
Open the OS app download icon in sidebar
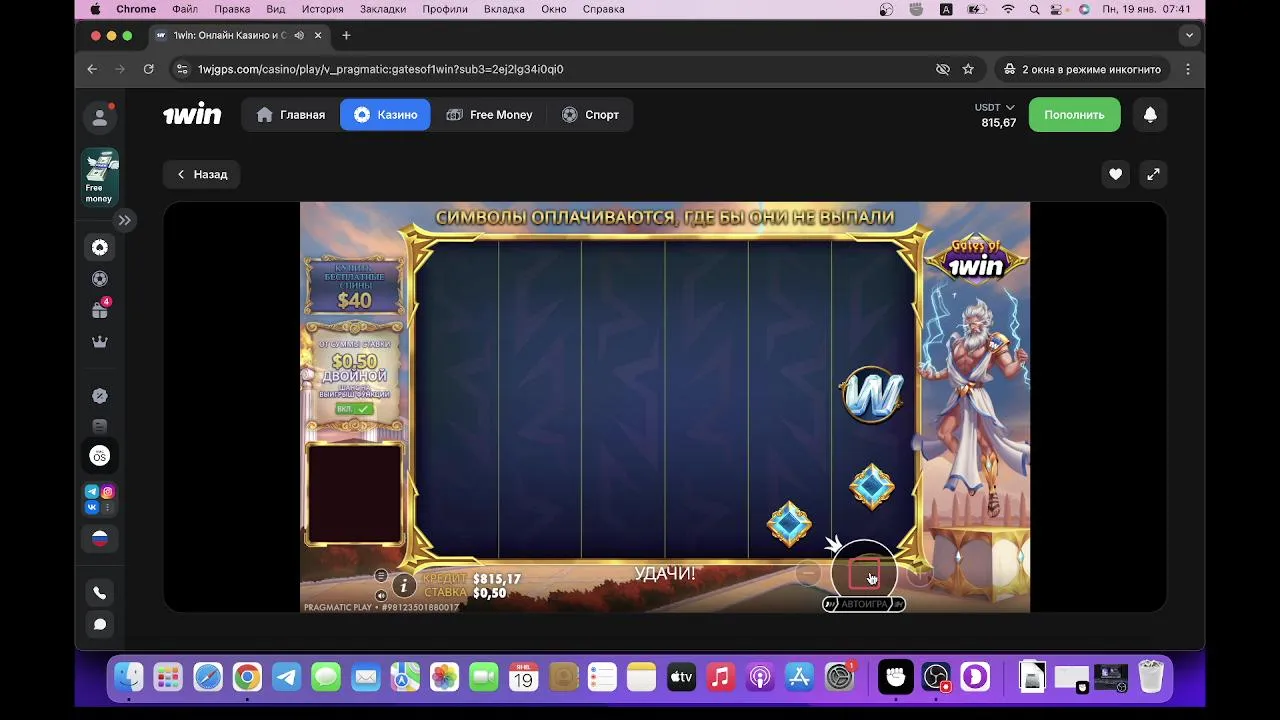click(100, 456)
